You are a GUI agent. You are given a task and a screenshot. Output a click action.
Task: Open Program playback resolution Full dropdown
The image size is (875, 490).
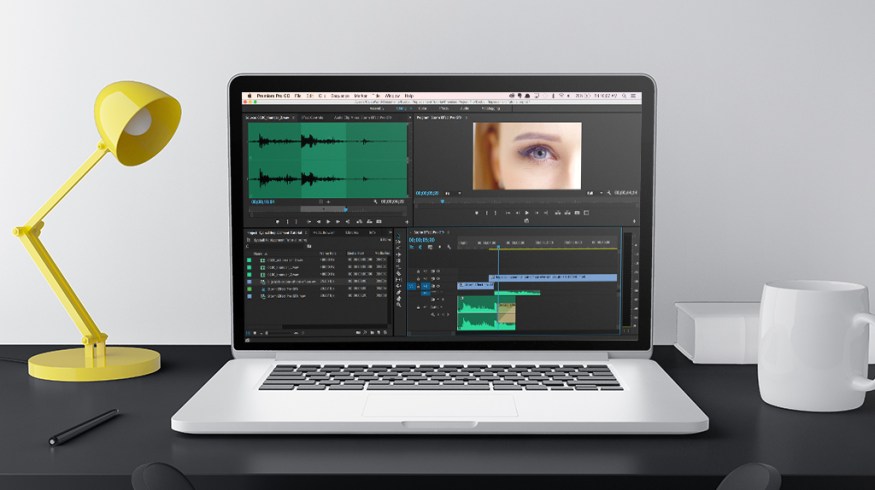pos(594,193)
